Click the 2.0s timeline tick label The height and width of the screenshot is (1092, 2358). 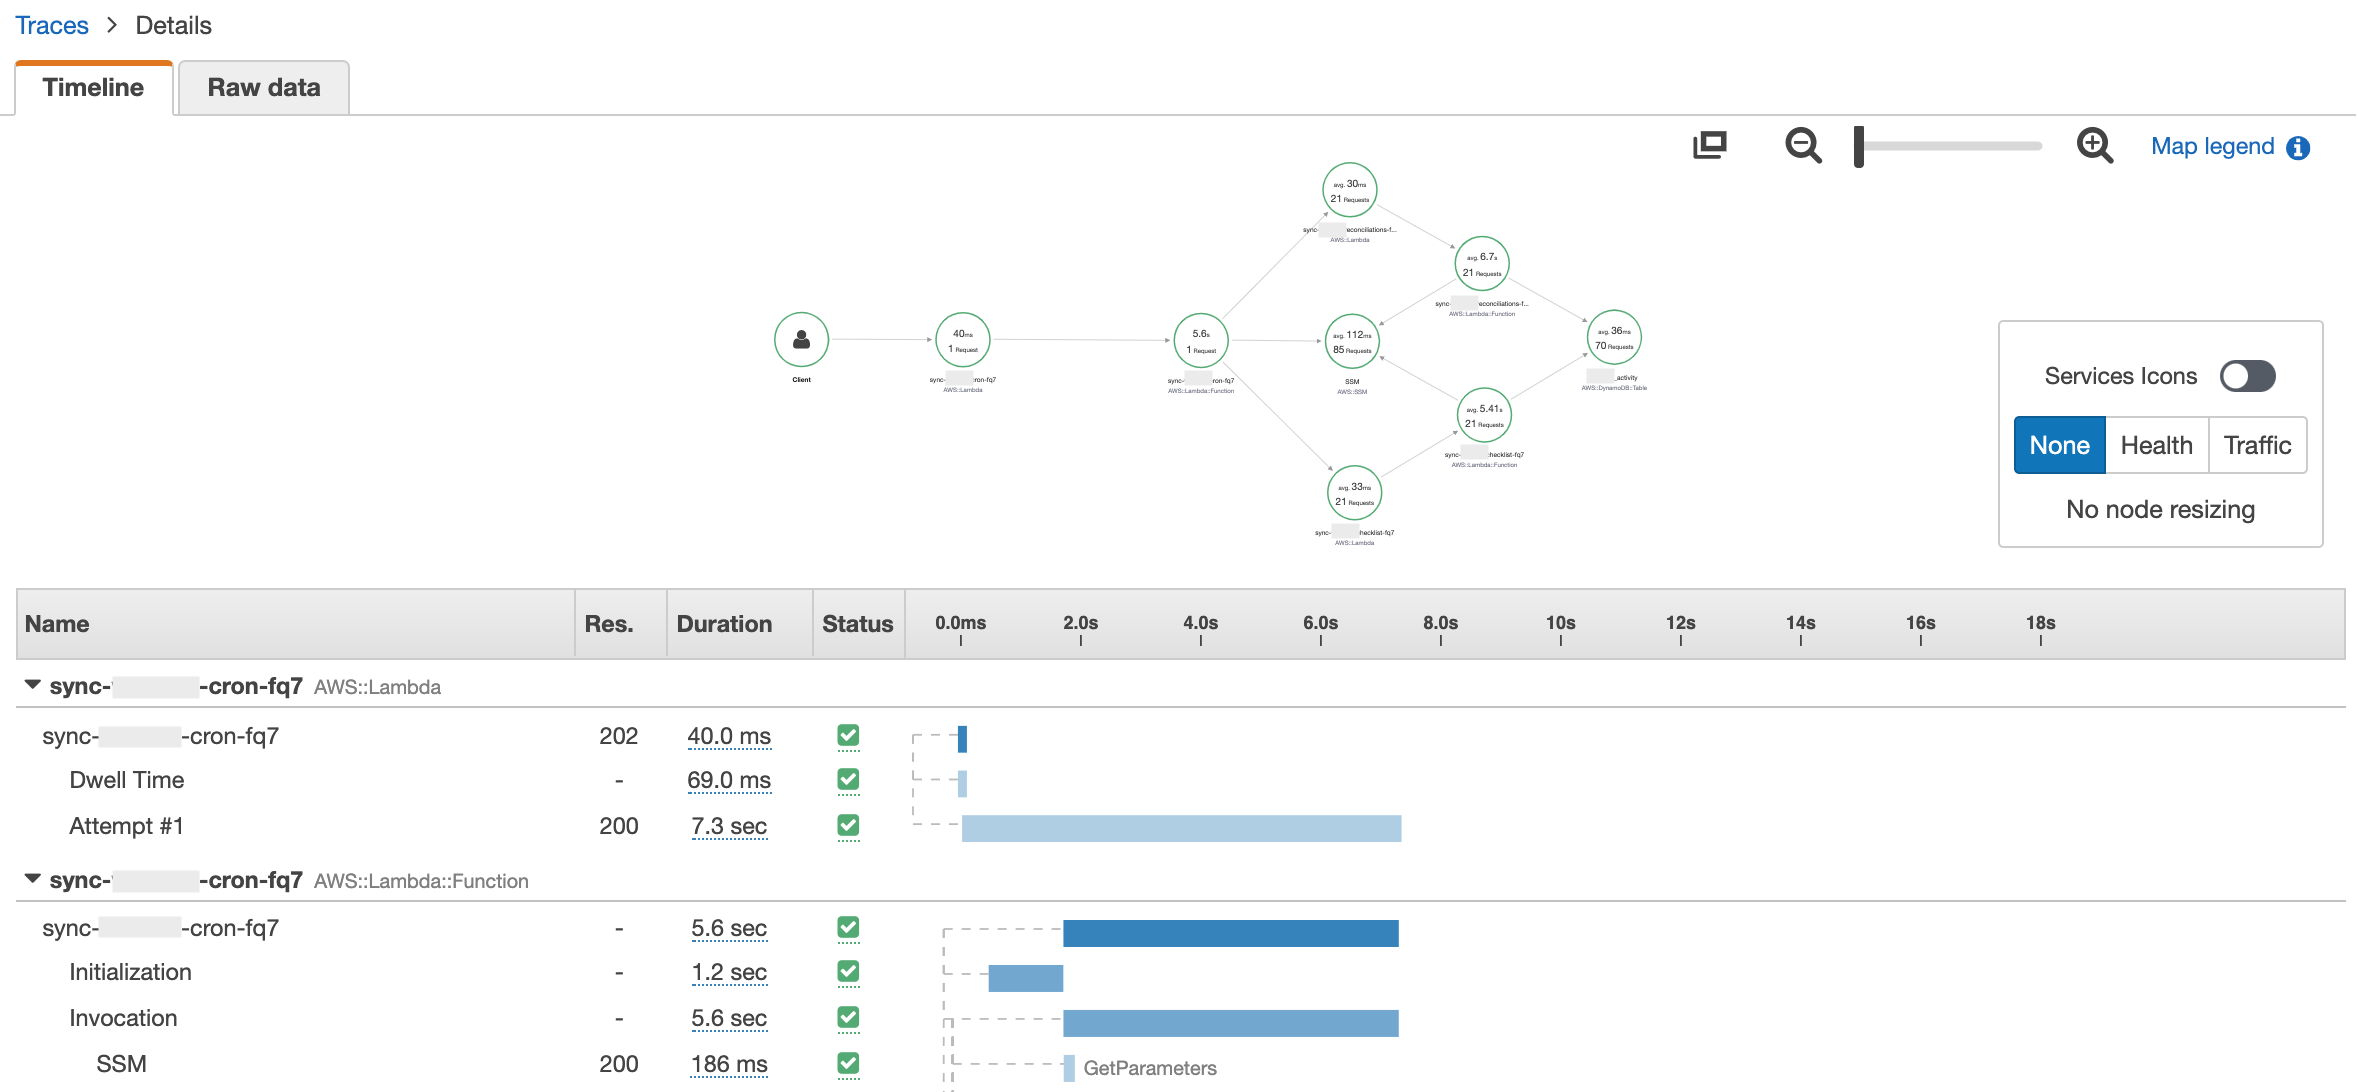pos(1080,623)
